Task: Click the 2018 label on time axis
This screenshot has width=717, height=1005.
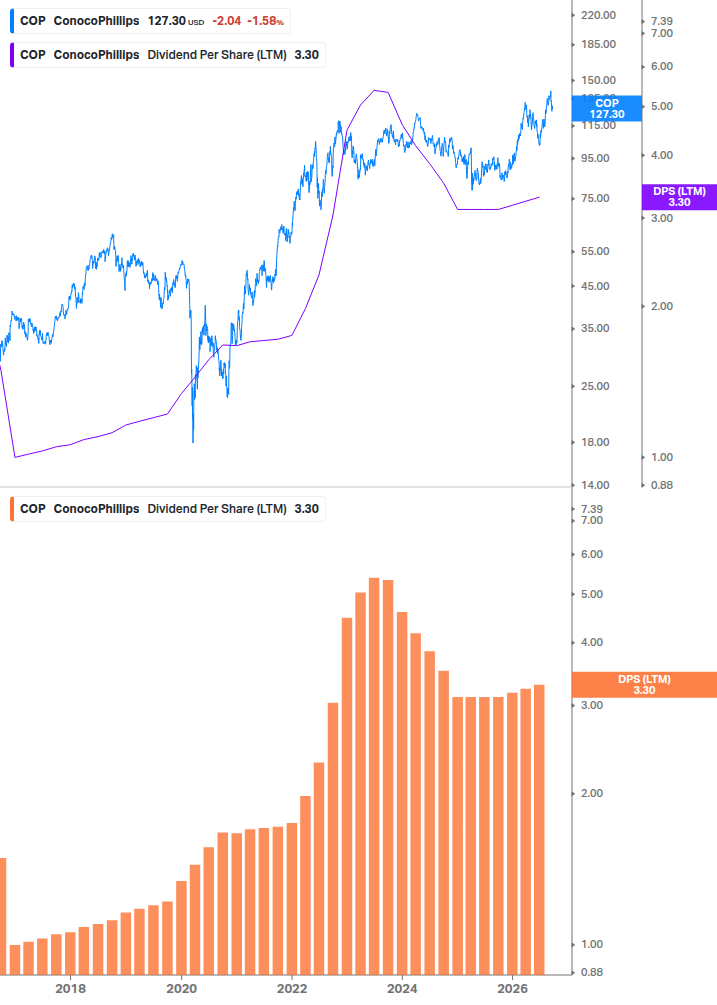Action: [70, 988]
